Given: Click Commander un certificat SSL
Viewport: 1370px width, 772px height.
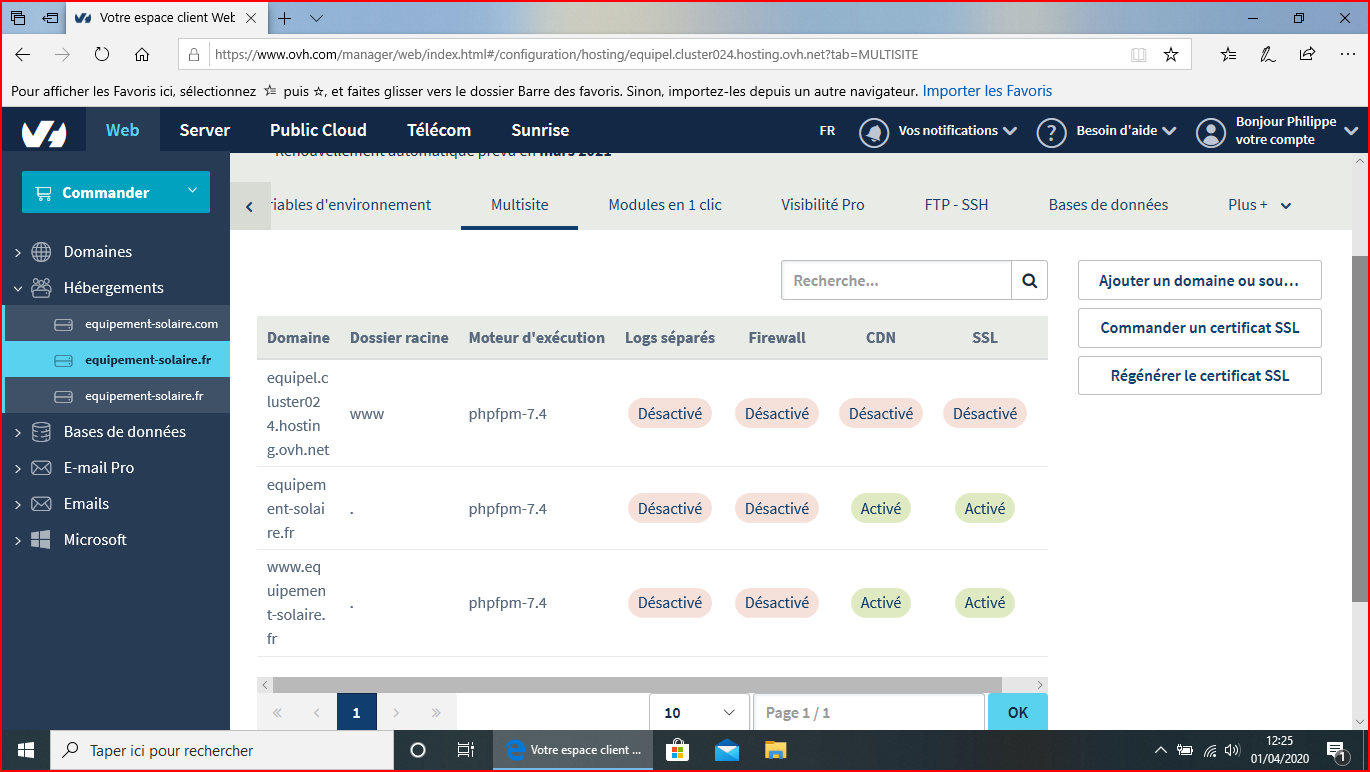Looking at the screenshot, I should [1200, 328].
